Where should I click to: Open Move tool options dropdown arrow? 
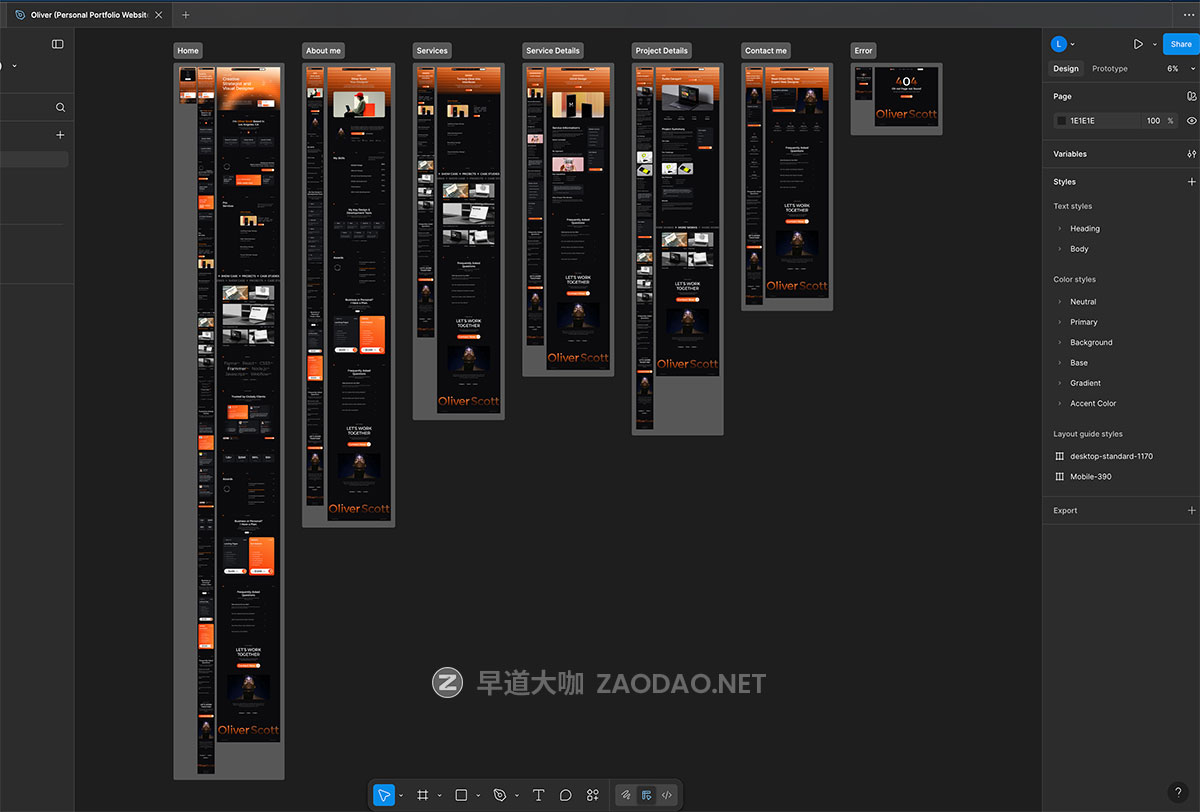pyautogui.click(x=401, y=796)
